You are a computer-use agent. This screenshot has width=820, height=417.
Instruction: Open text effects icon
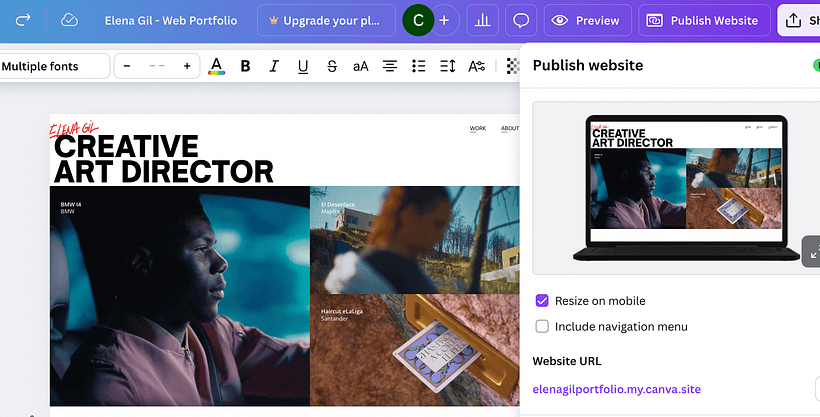coord(476,66)
